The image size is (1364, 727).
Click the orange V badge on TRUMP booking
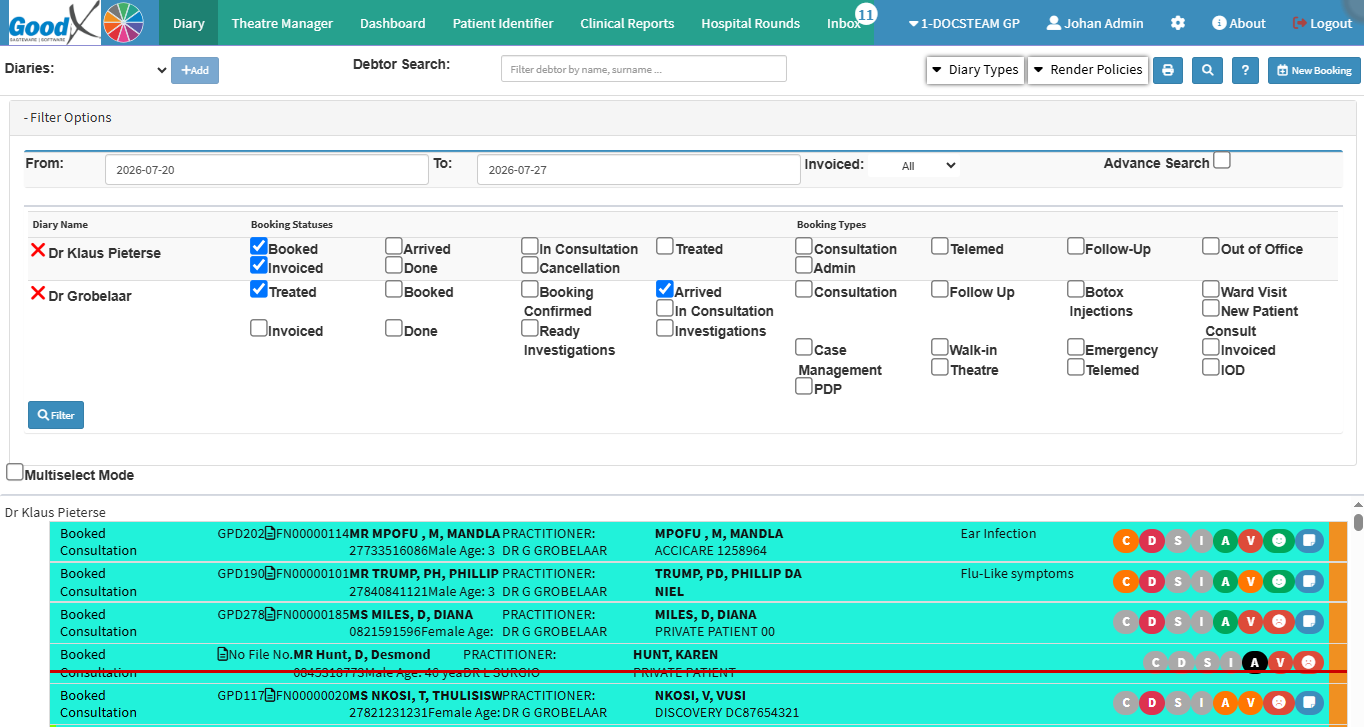tap(1251, 581)
